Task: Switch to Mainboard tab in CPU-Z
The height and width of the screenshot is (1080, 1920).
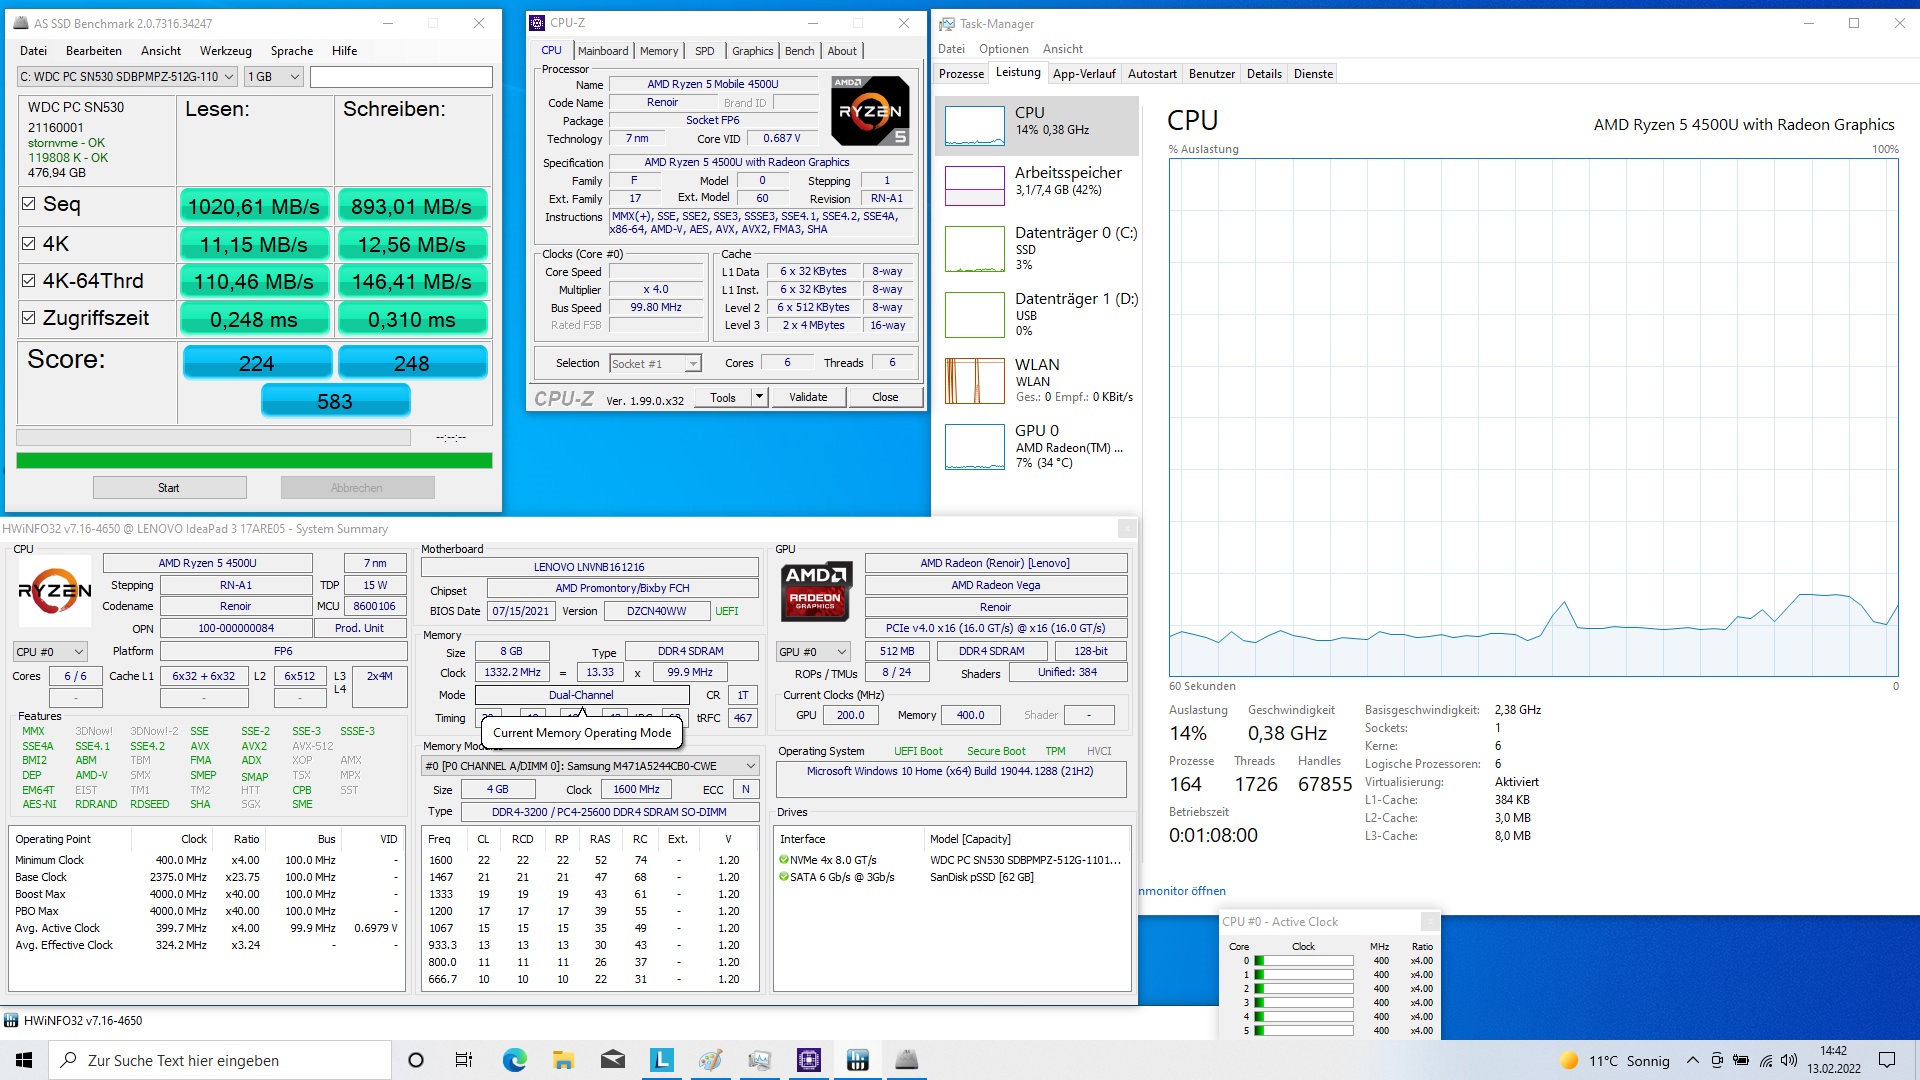Action: click(x=603, y=51)
